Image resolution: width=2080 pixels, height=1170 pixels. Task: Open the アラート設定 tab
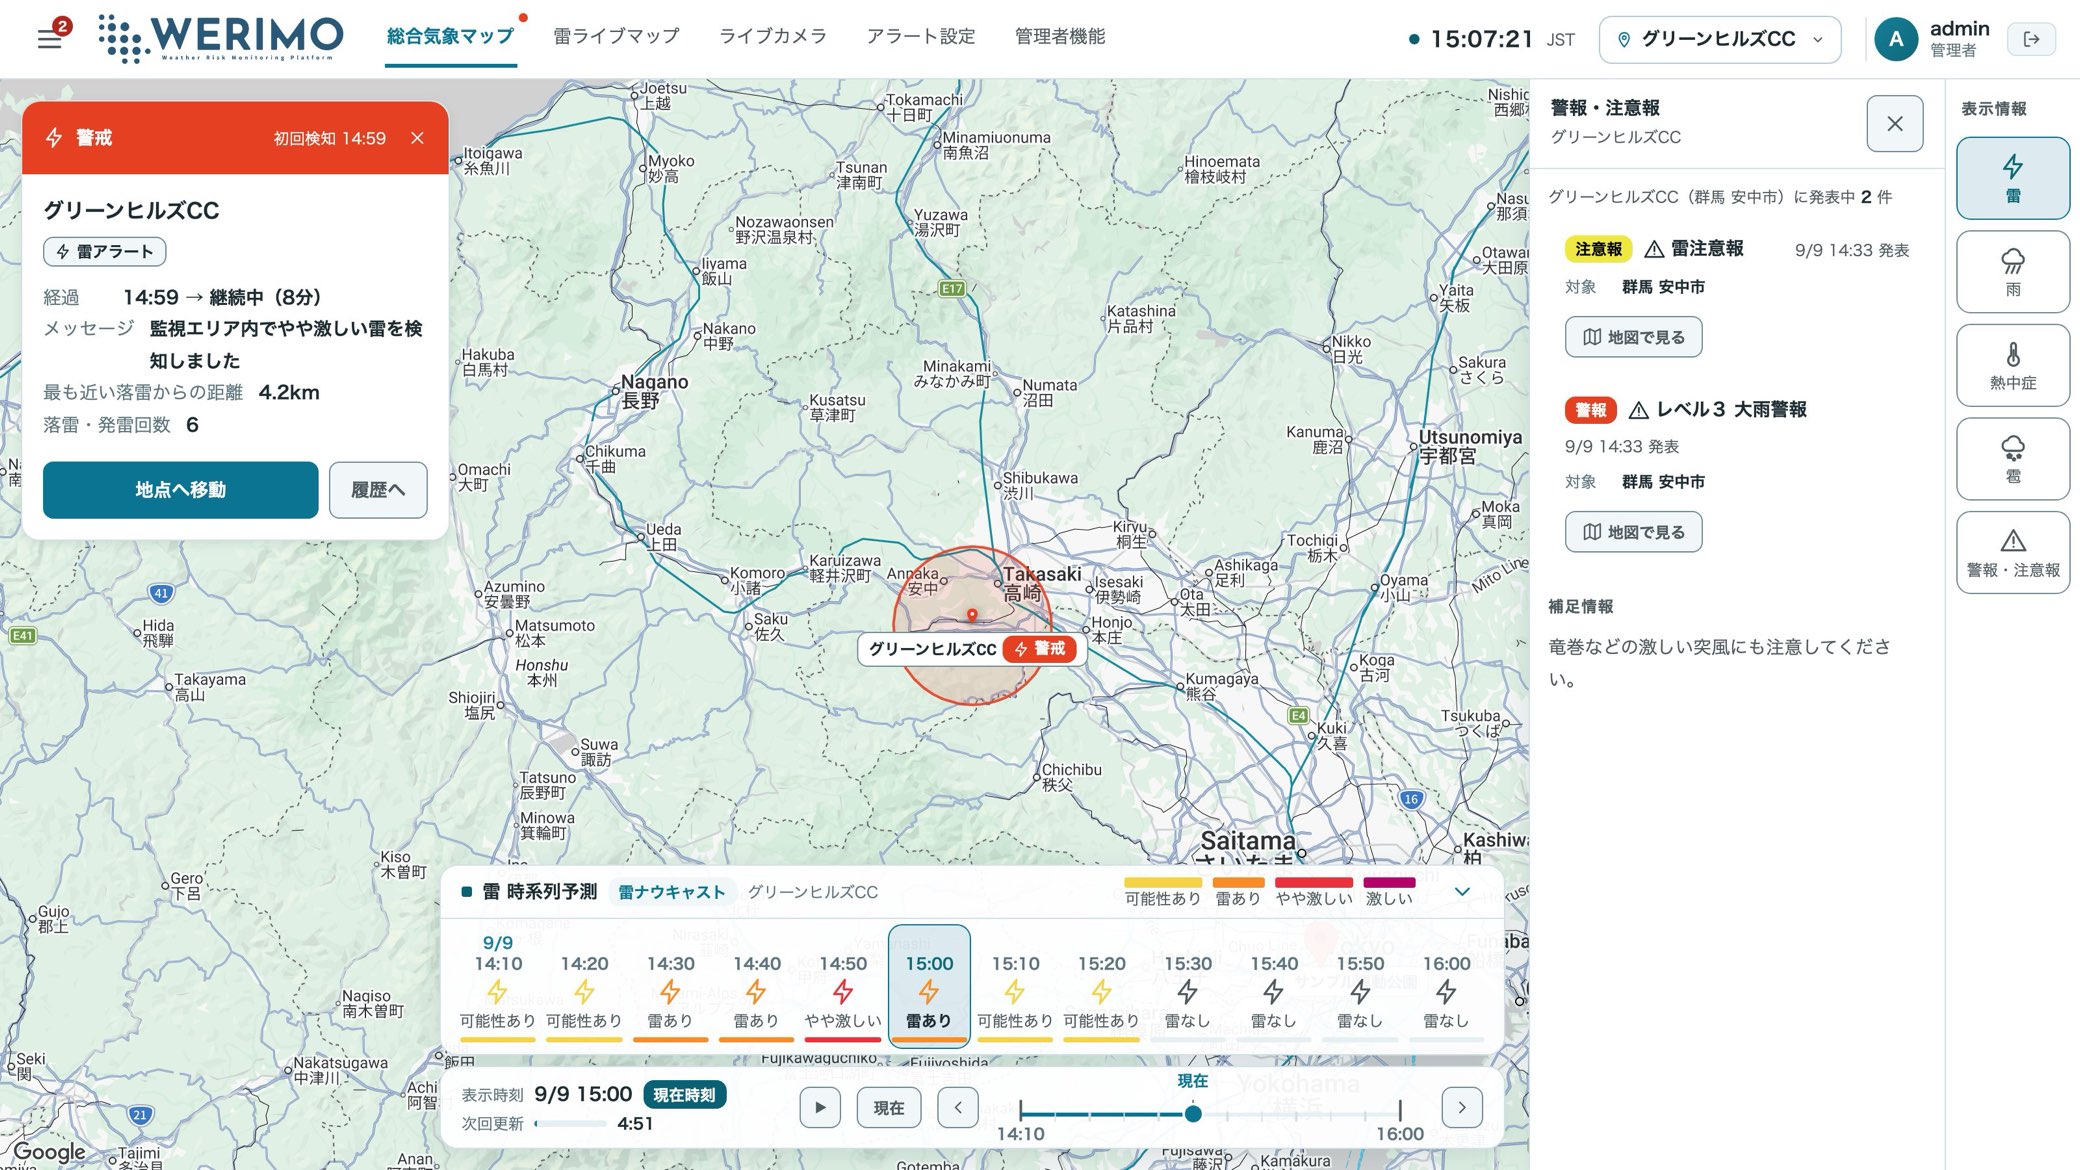click(x=920, y=37)
